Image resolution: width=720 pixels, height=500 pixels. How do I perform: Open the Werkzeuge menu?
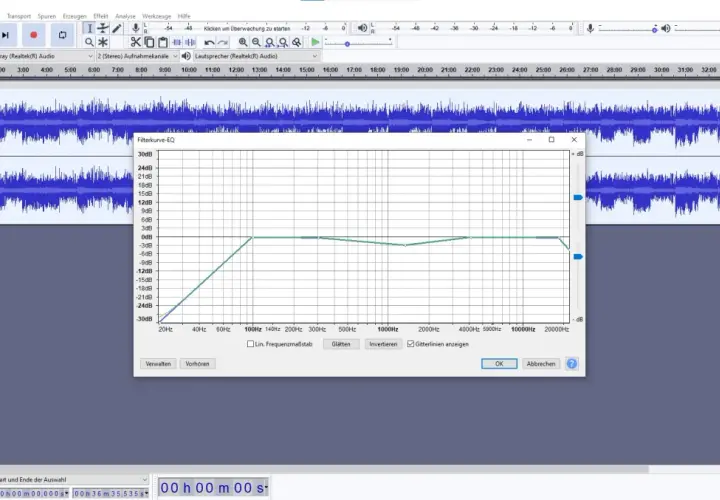tap(156, 16)
